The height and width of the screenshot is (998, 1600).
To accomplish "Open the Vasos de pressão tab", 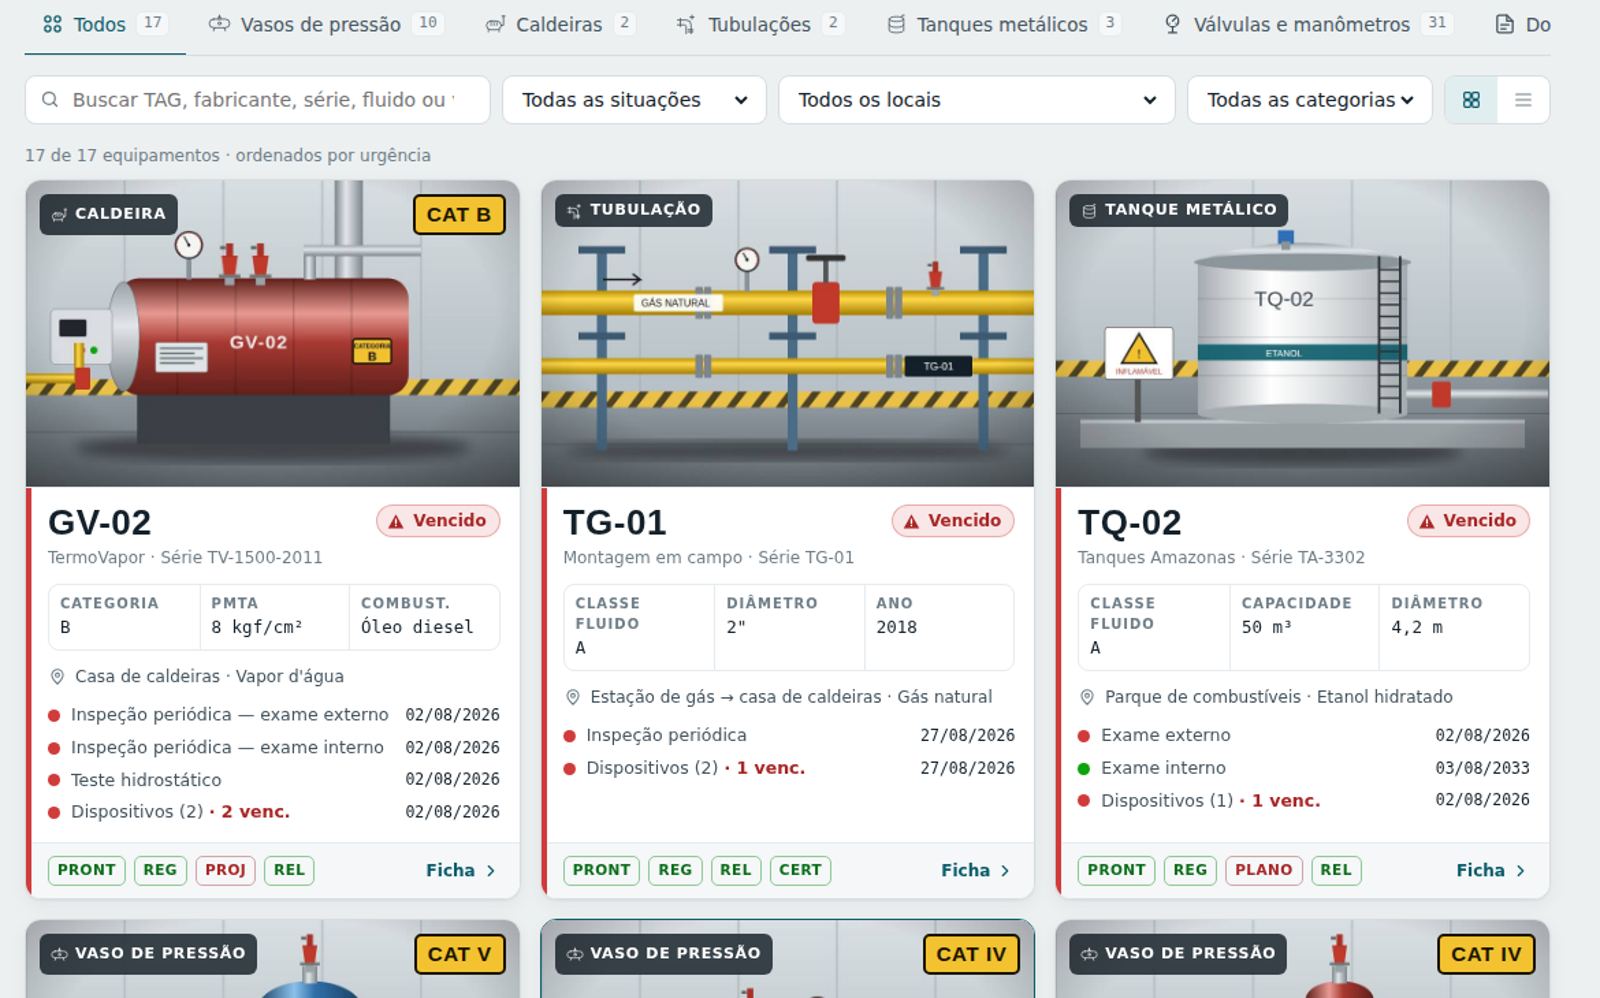I will point(325,24).
